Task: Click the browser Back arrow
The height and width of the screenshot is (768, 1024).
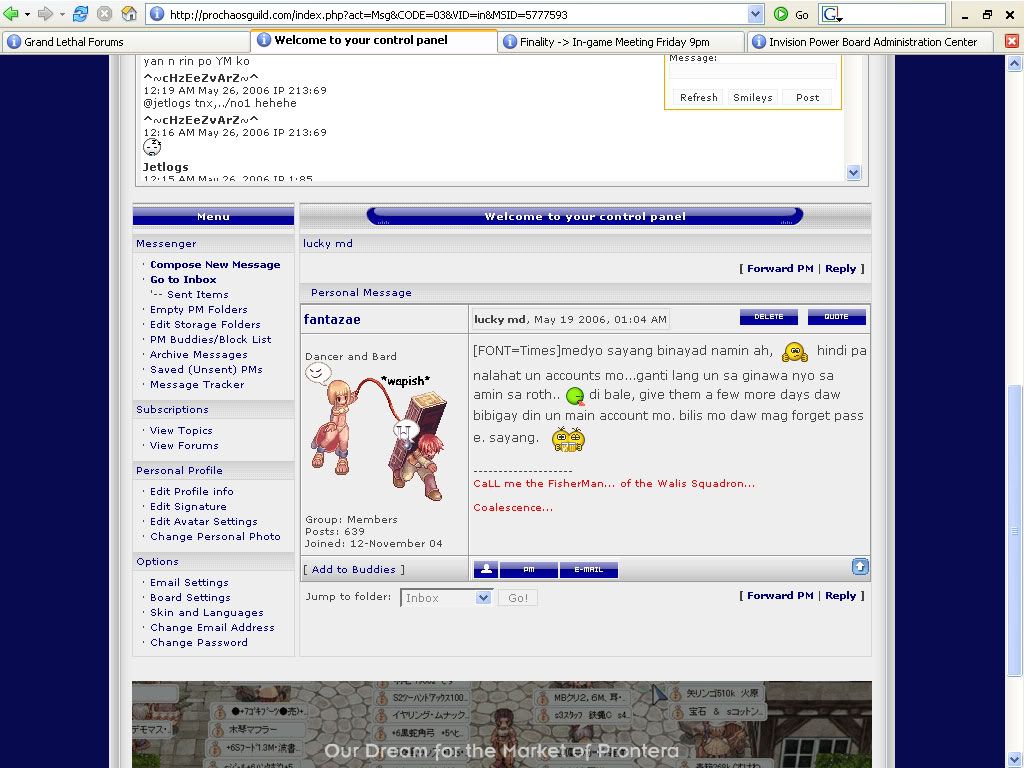Action: tap(12, 14)
